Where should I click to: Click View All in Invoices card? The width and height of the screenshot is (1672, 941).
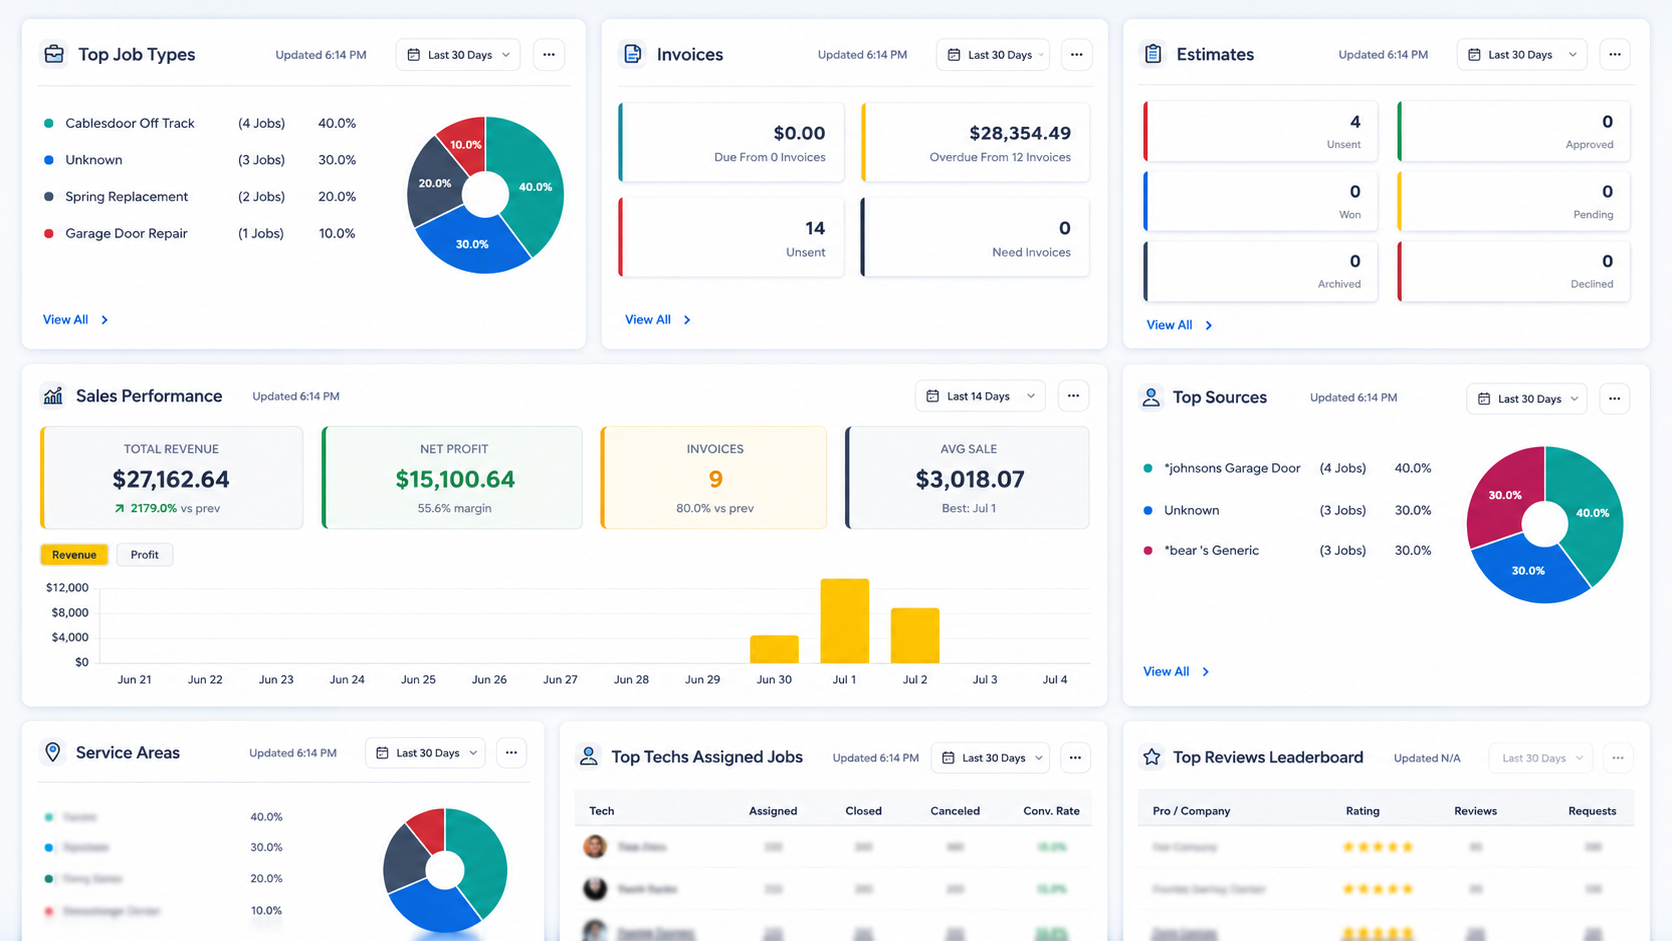point(657,320)
